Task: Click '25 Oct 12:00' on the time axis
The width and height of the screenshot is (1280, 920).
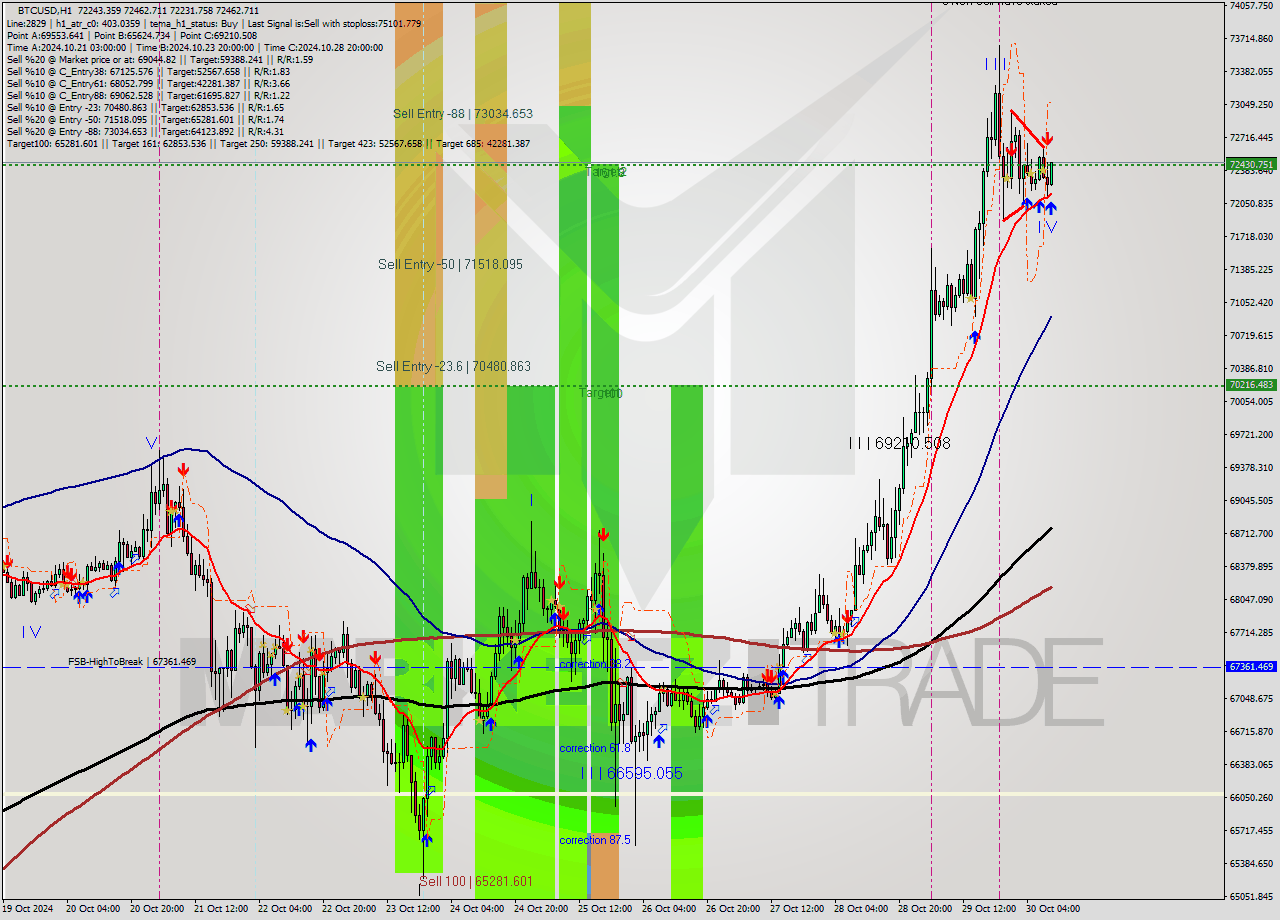Action: 607,909
